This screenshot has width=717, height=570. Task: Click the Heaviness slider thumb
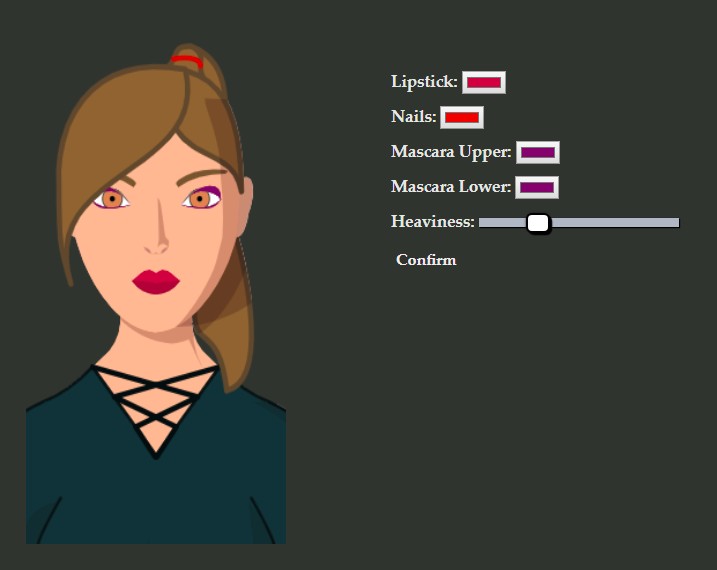tap(538, 223)
